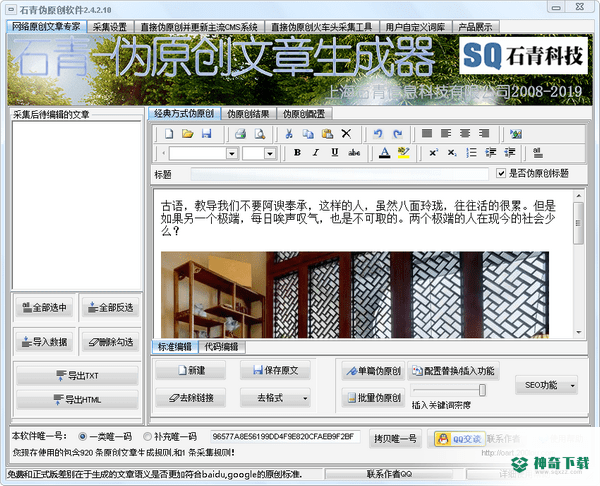Click the Justify full alignment icon

point(427,133)
